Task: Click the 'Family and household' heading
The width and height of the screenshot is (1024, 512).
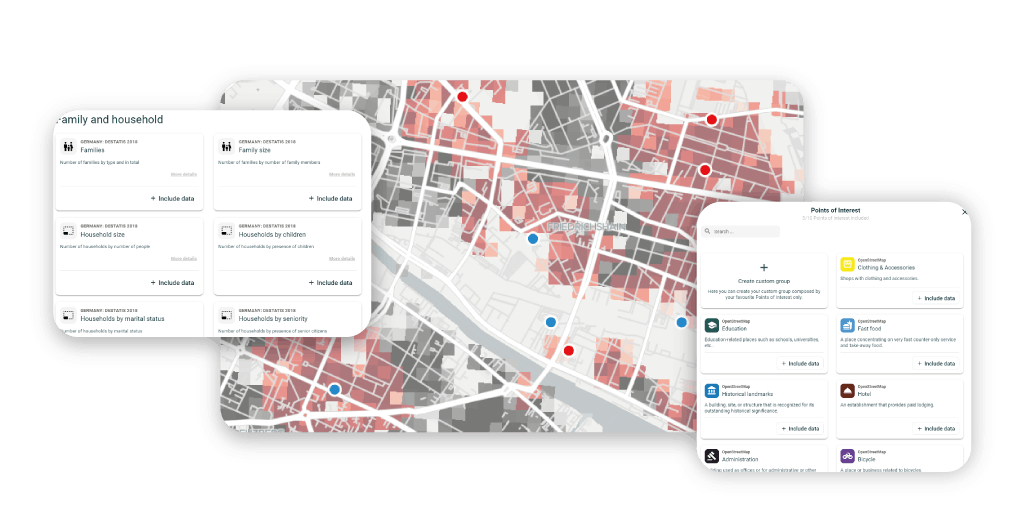Action: pyautogui.click(x=110, y=120)
